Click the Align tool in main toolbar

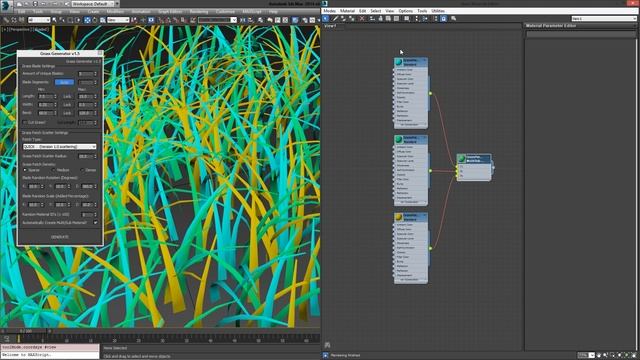point(251,20)
